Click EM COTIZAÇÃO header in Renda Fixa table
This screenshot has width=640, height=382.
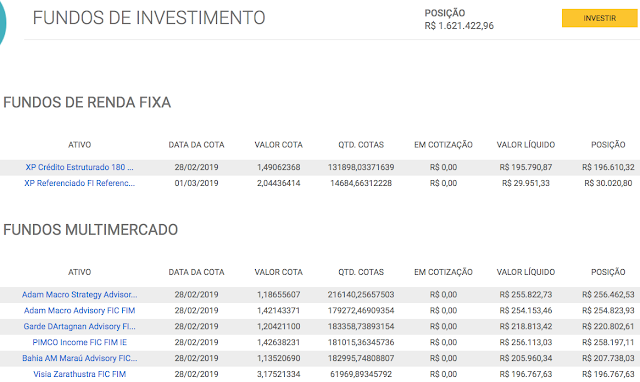pyautogui.click(x=443, y=145)
